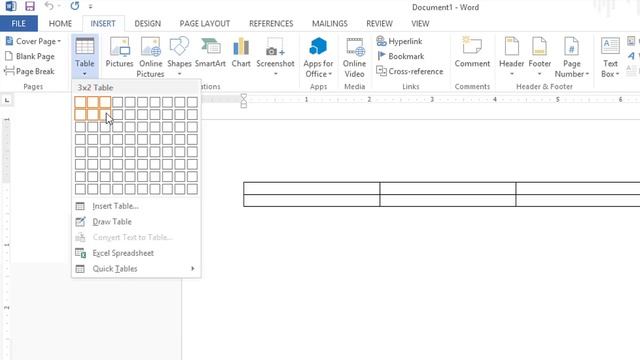The height and width of the screenshot is (360, 640).
Task: Switch to the REVIEW tab
Action: 379,24
